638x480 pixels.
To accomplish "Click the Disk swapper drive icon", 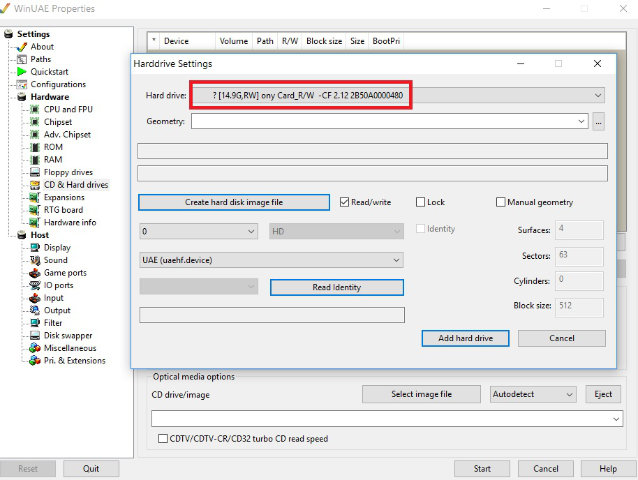I will coord(35,336).
